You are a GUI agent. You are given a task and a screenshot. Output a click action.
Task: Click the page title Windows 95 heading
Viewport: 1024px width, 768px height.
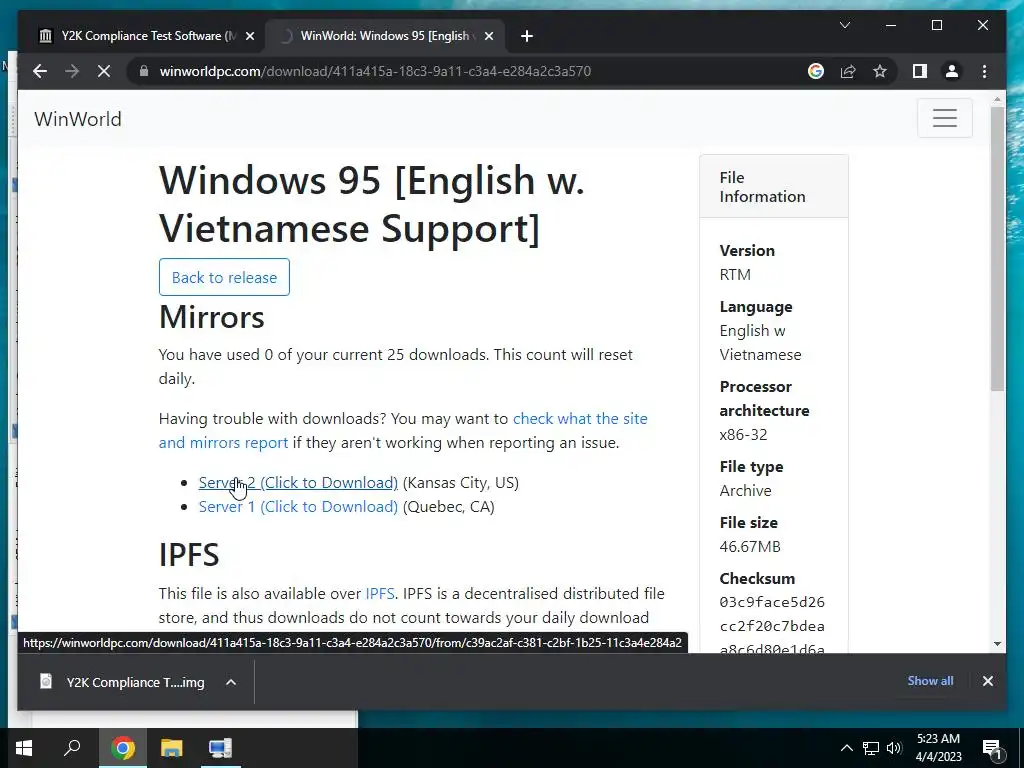tap(372, 204)
